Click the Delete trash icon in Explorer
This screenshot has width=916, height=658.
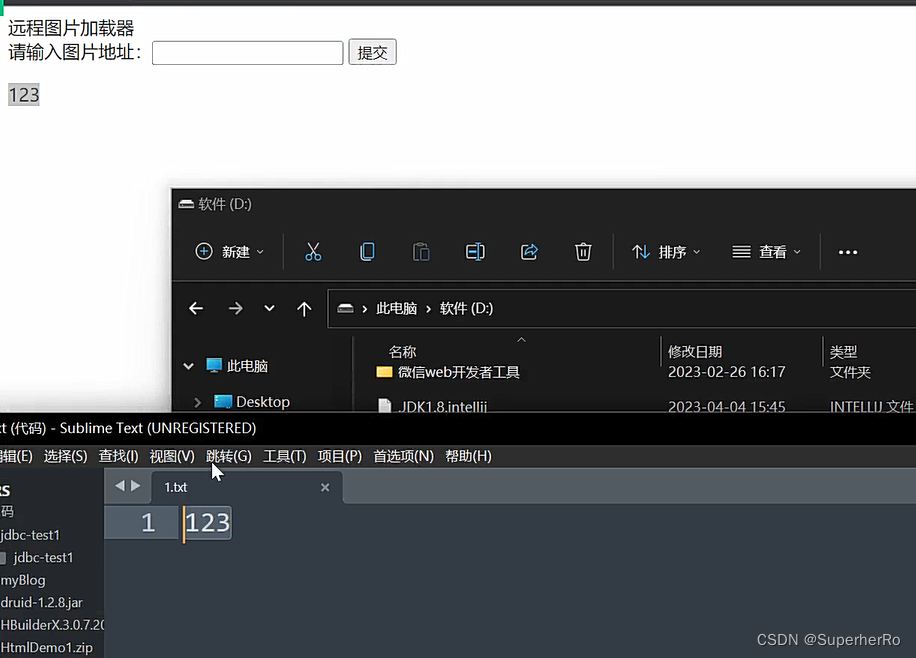click(583, 251)
